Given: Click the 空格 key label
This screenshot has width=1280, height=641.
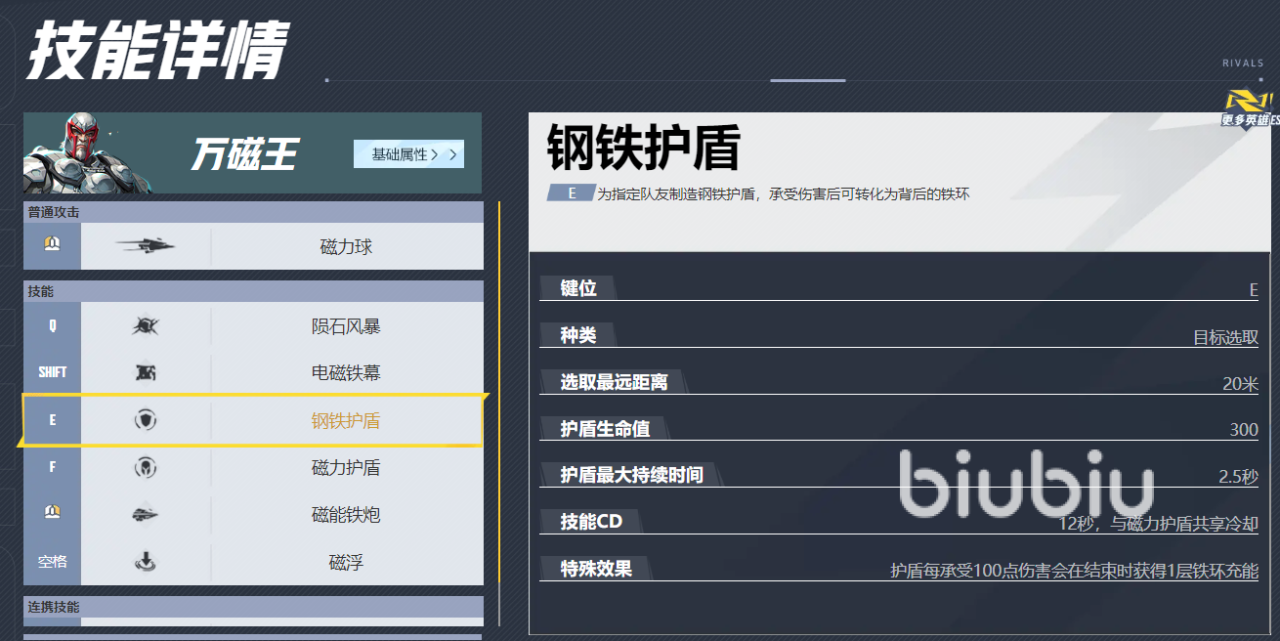Looking at the screenshot, I should tap(52, 562).
